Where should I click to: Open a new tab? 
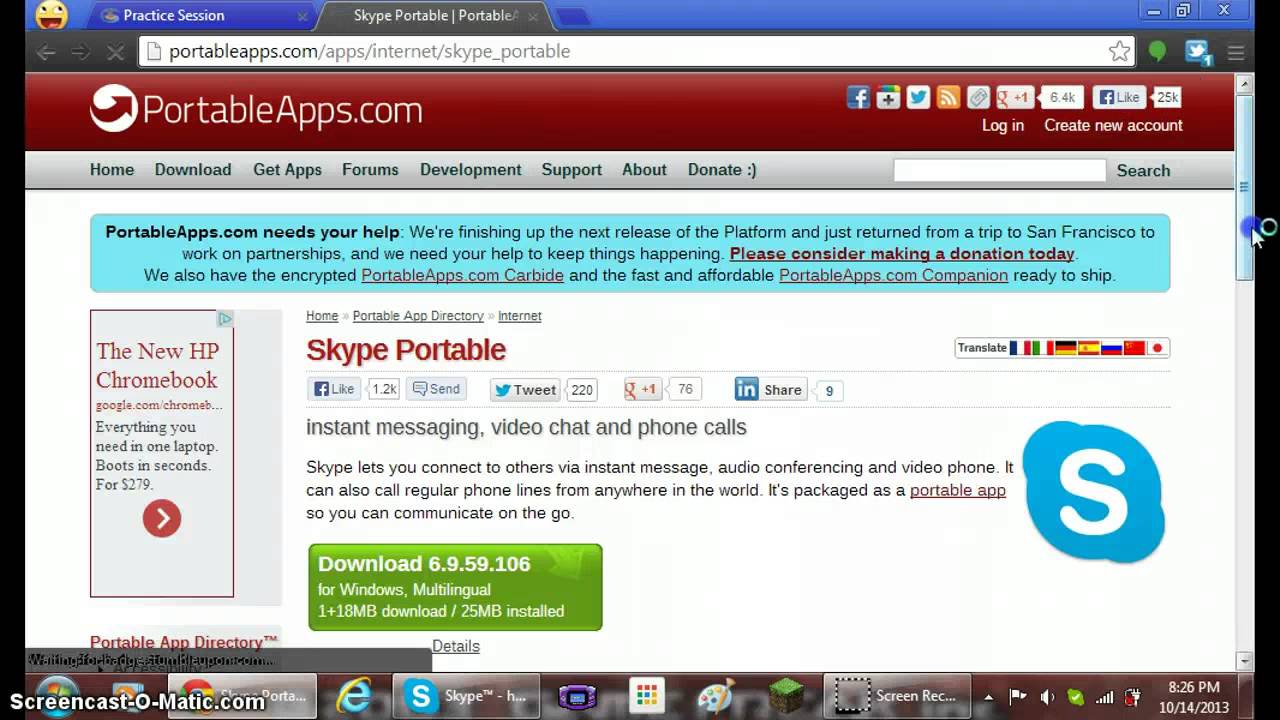tap(572, 15)
